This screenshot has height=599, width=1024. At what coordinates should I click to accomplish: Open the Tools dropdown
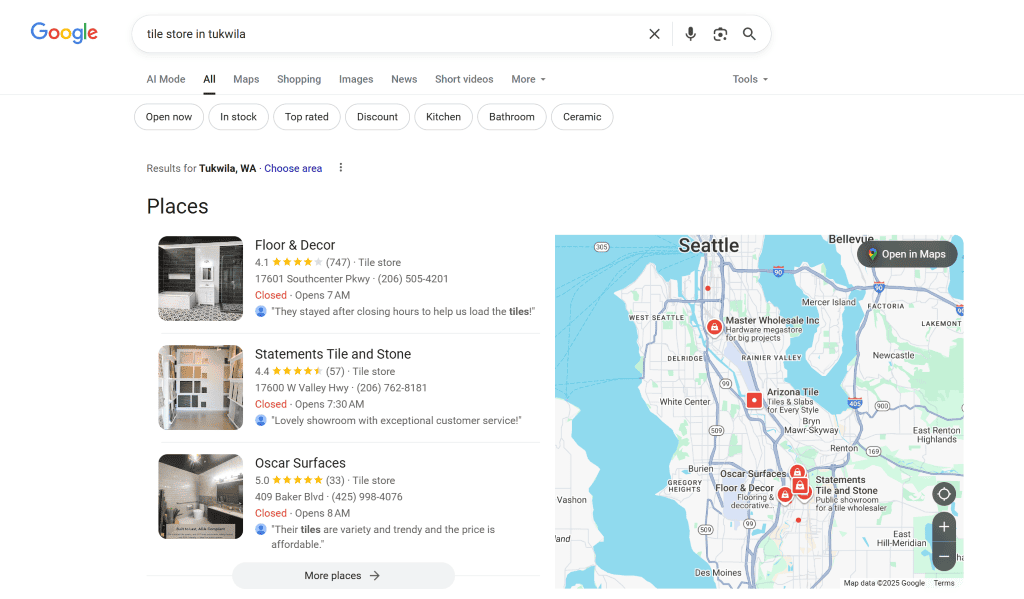[x=750, y=79]
